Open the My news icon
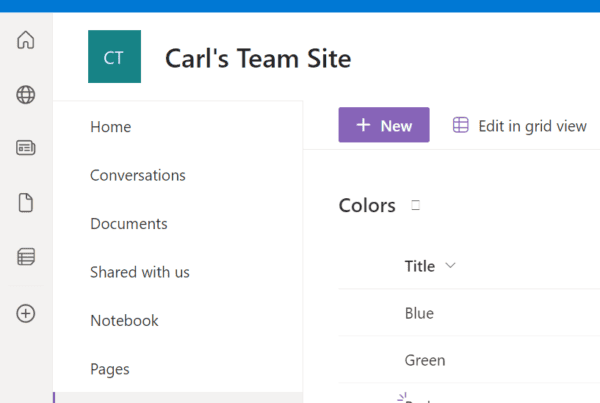Viewport: 600px width, 403px height. [x=26, y=148]
